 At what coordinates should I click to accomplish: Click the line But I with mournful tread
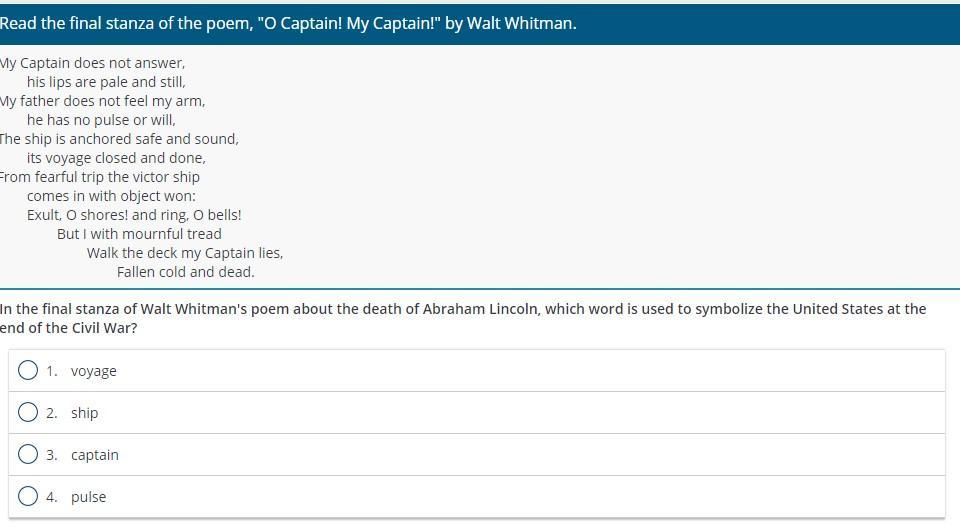point(139,234)
